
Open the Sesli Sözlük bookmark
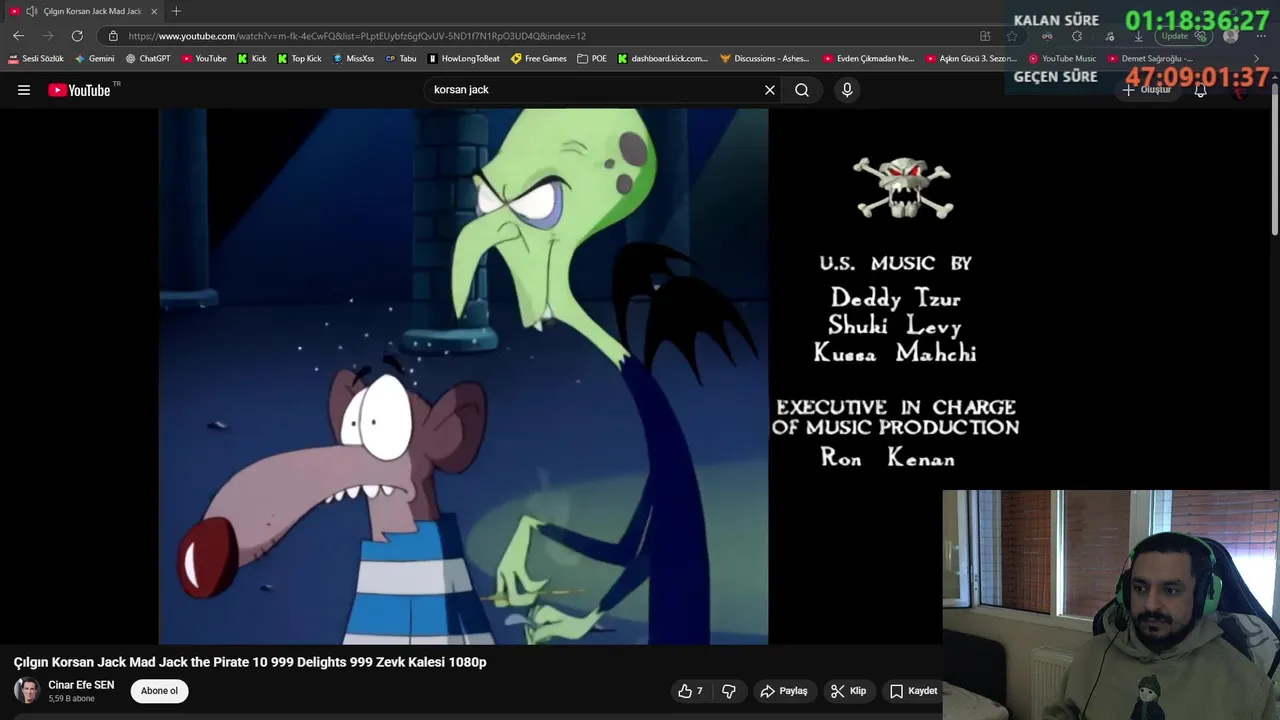[36, 59]
